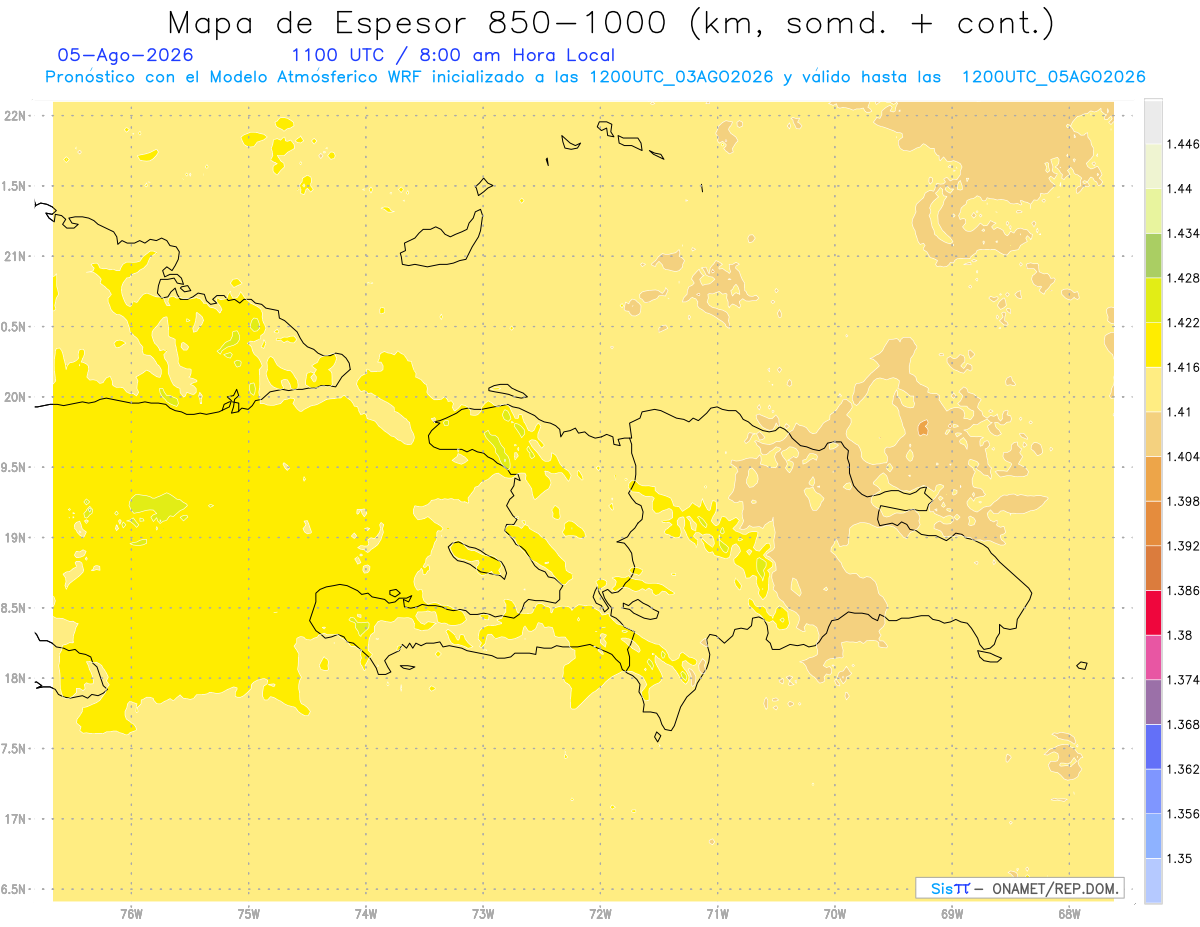Click the "74W" longitude label
Viewport: 1200px width, 927px height.
pos(366,914)
